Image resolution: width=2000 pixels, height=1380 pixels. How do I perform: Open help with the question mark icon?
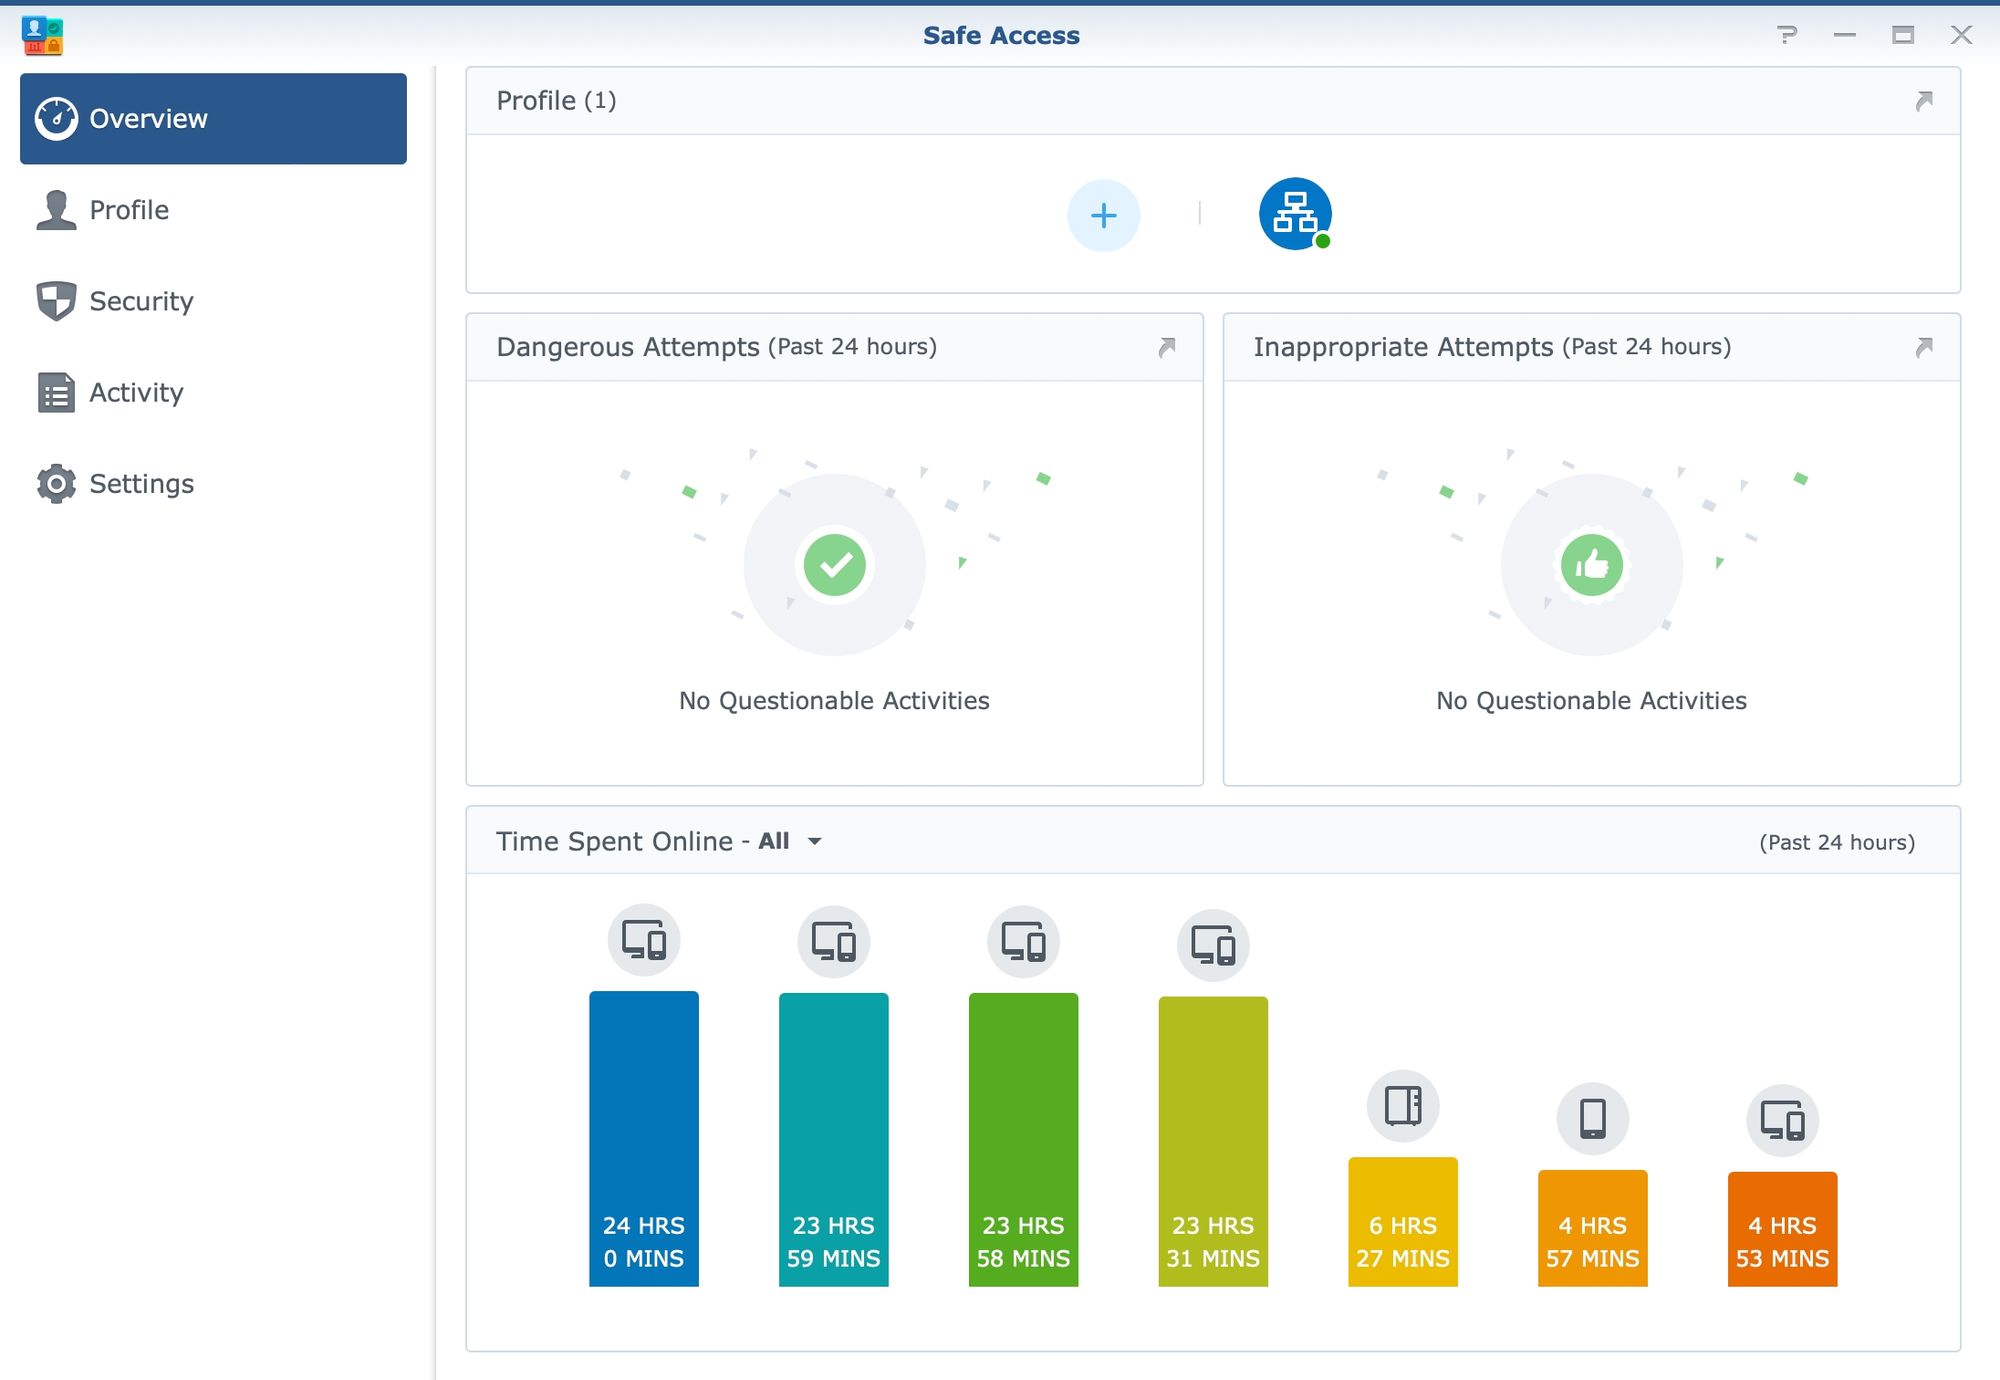1787,35
